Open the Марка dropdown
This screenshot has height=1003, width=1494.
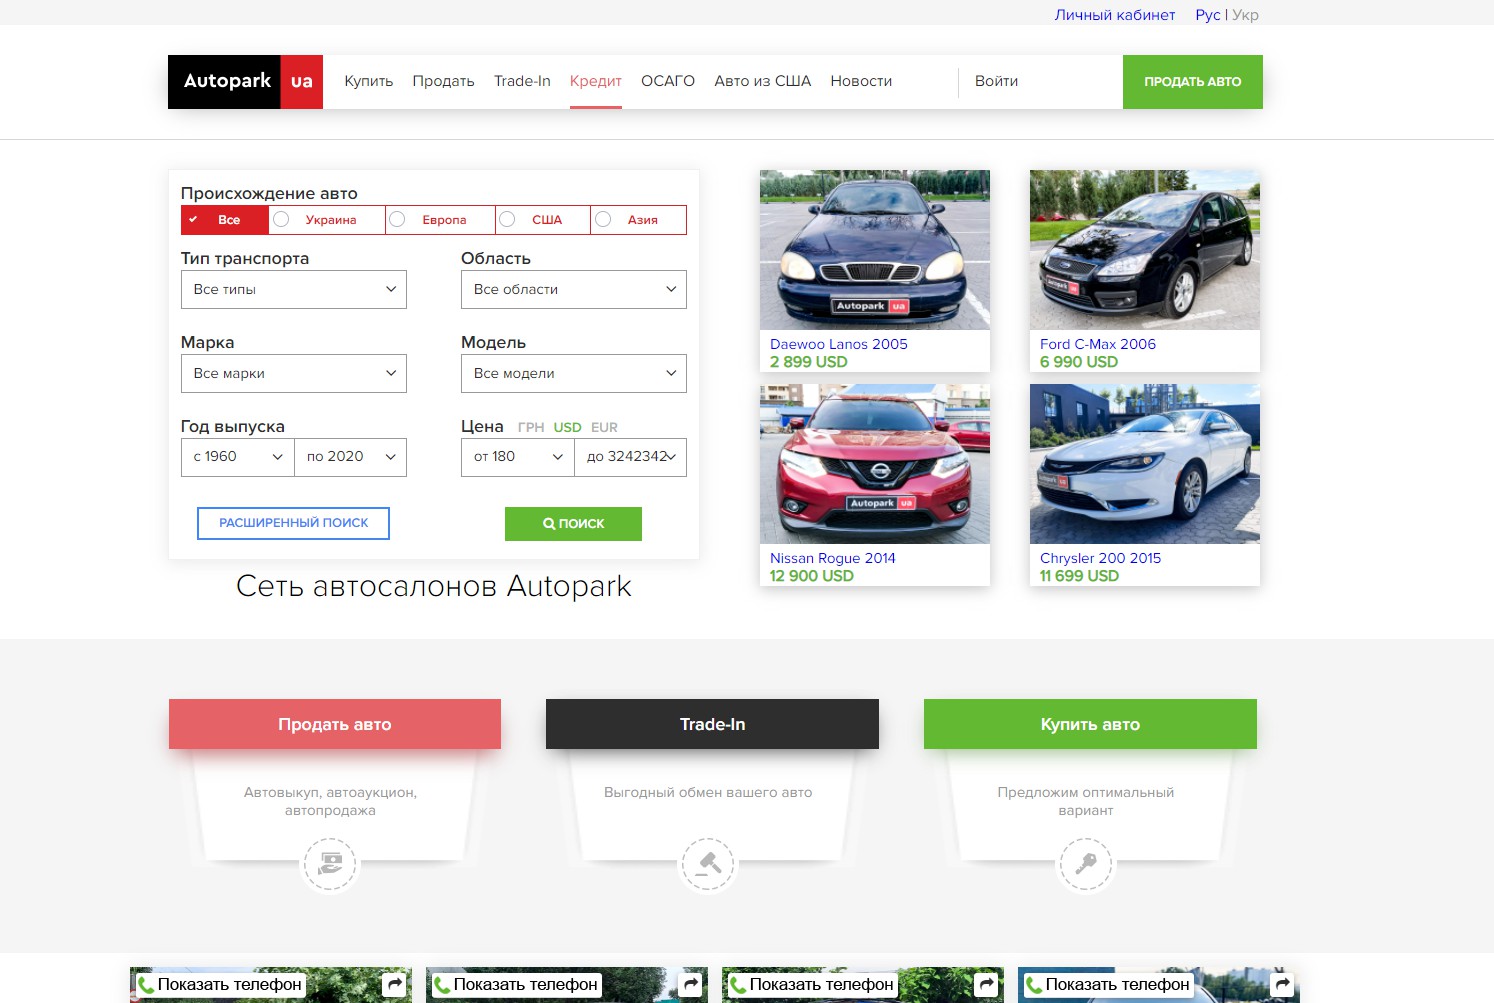pyautogui.click(x=294, y=373)
